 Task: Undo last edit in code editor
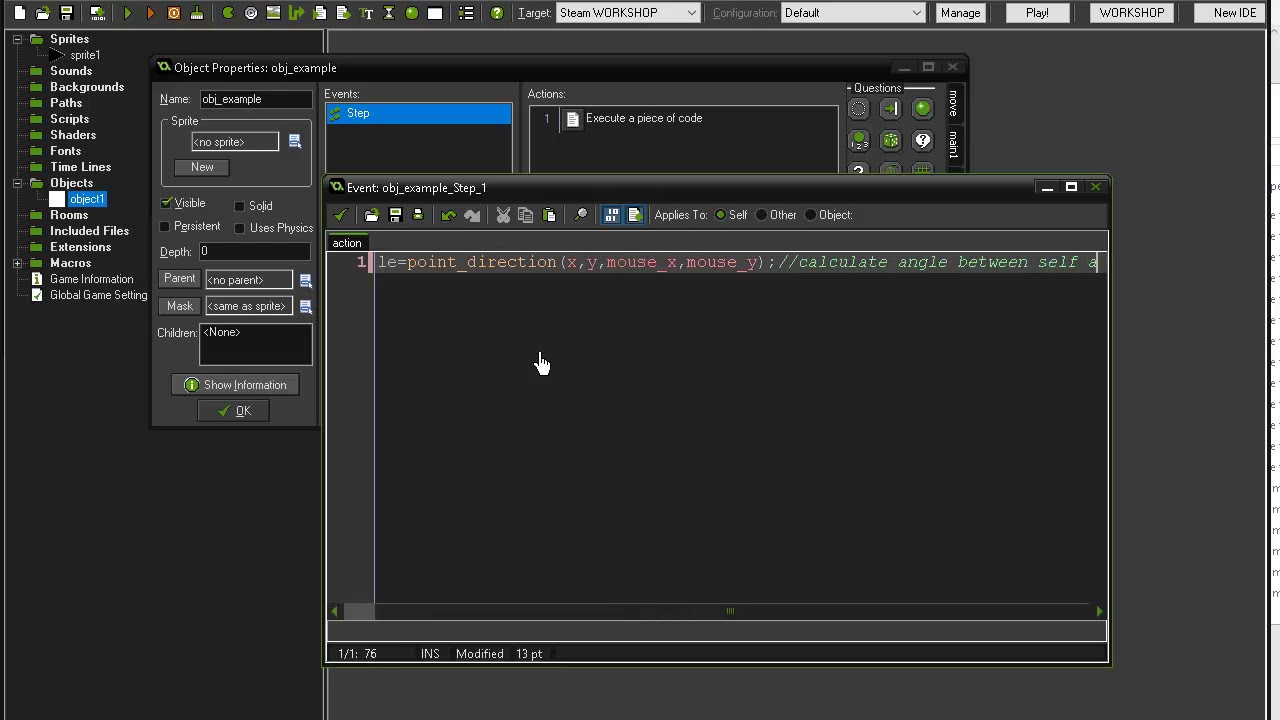(x=449, y=215)
